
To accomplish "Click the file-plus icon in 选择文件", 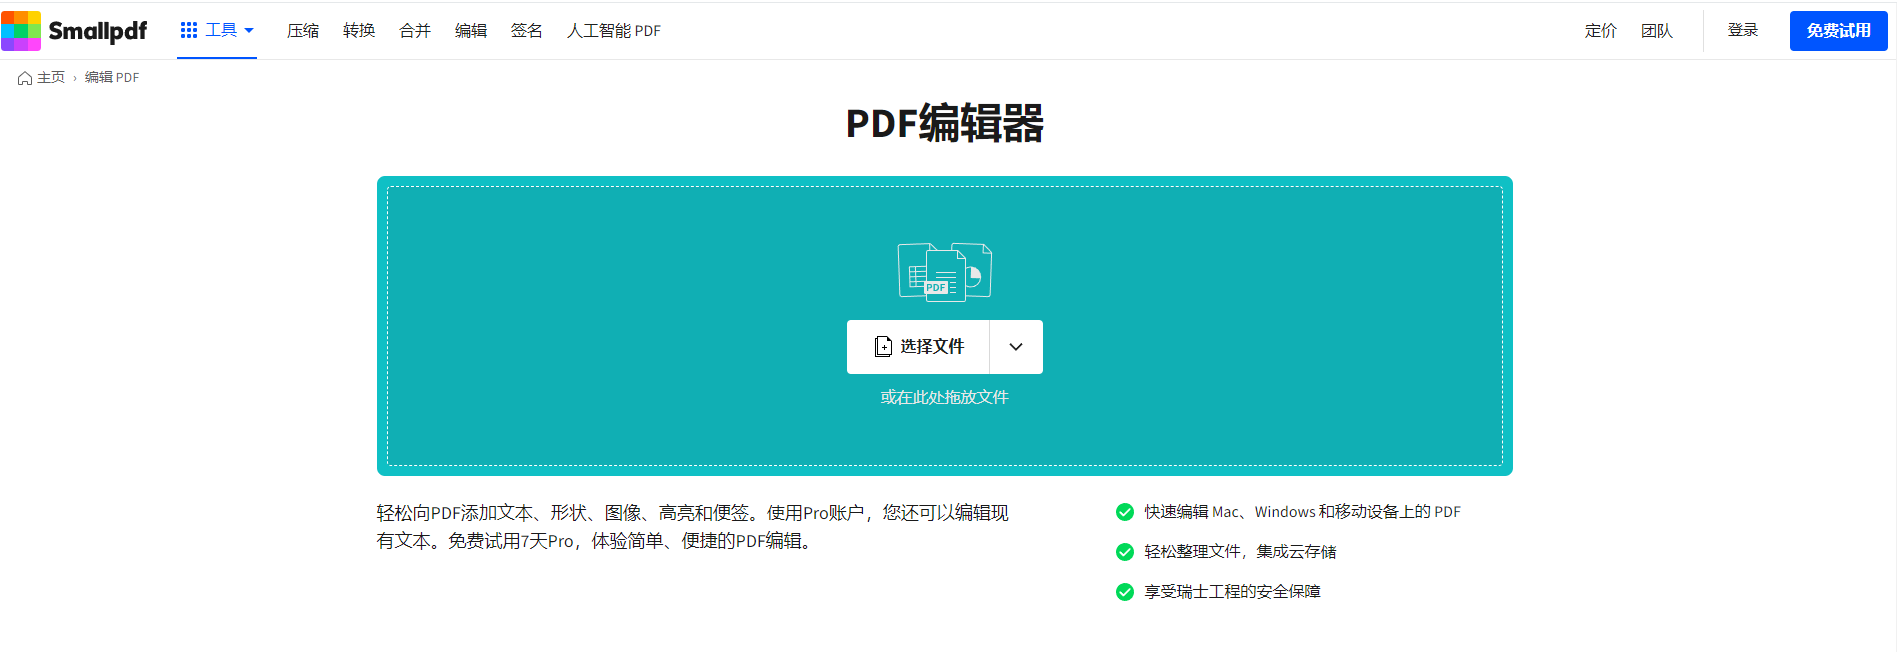I will coord(883,347).
